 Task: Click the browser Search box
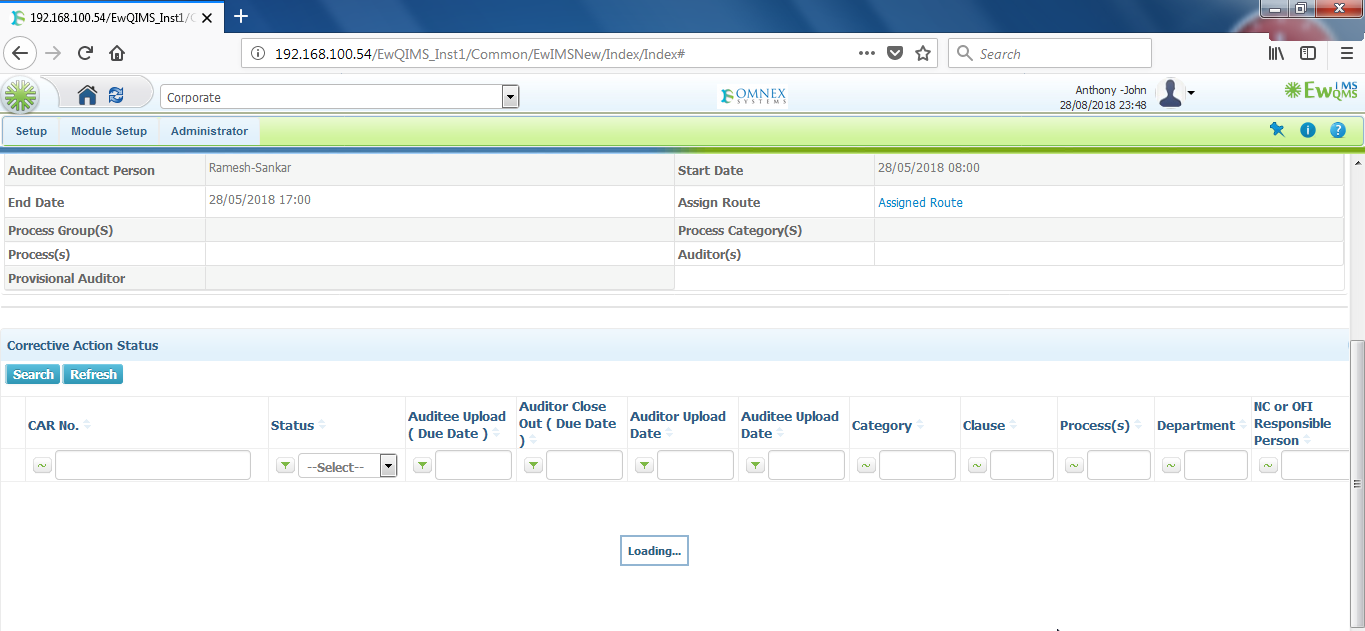[x=1050, y=53]
